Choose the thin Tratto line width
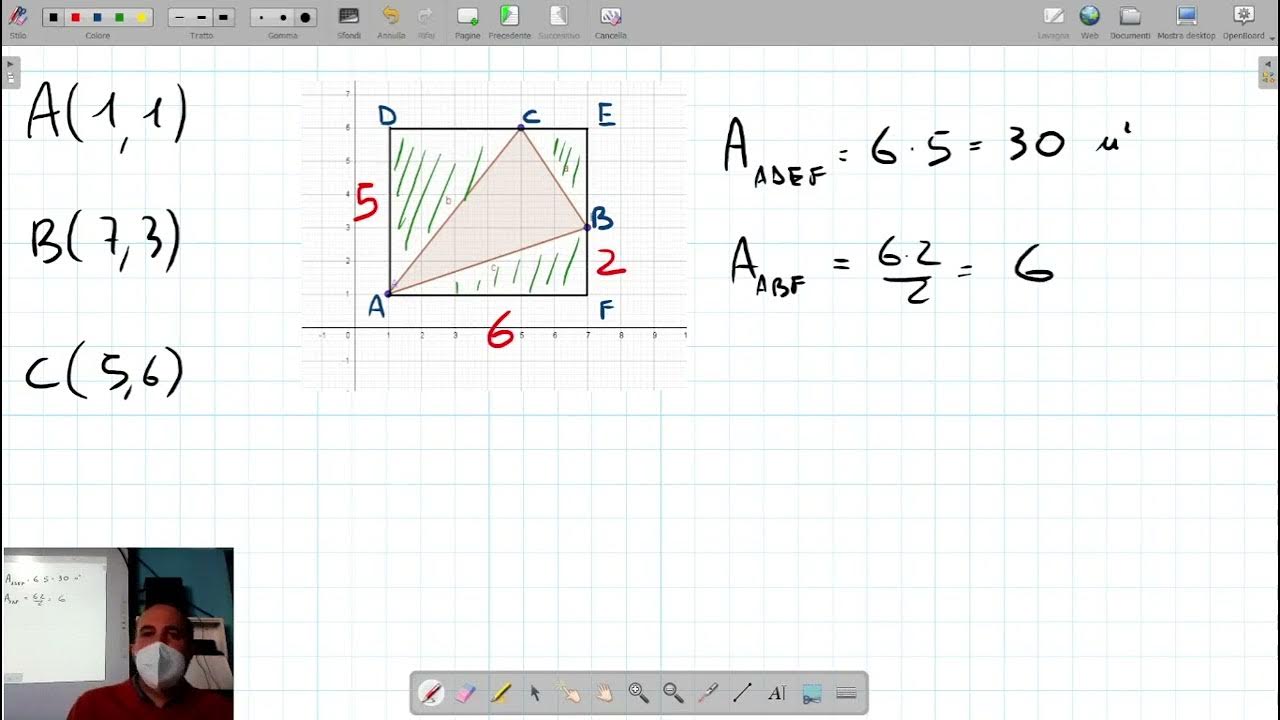 pos(180,18)
